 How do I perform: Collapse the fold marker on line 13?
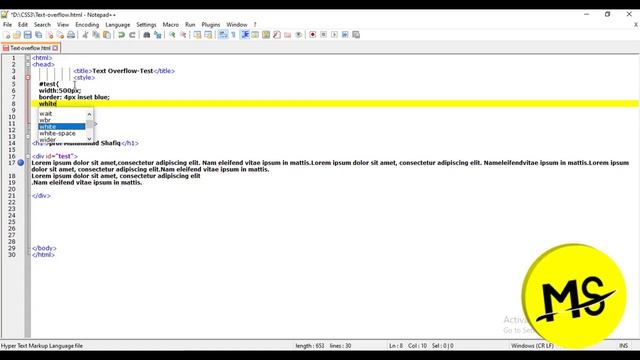[28, 137]
